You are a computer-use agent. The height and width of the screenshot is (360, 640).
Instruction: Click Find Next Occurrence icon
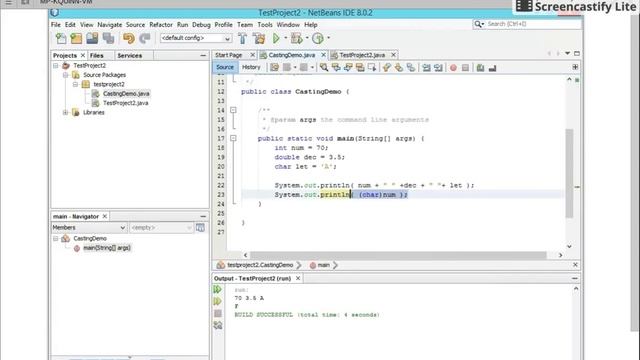[x=348, y=67]
